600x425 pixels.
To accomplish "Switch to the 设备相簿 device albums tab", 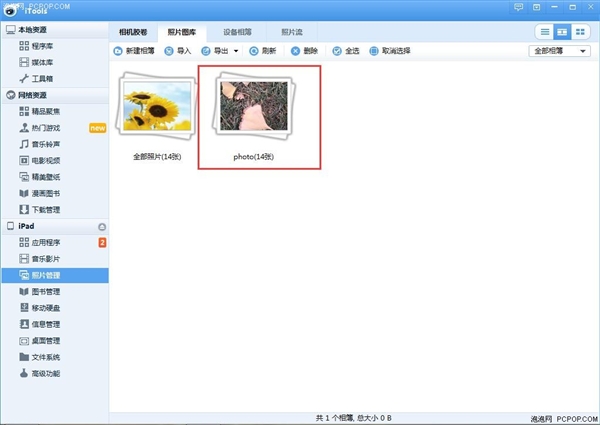I will [x=237, y=32].
